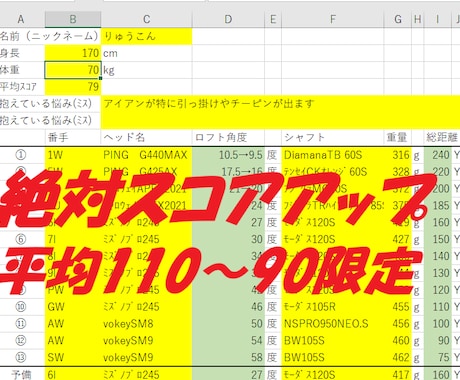Click the loft cell '54'
This screenshot has width=460, height=380.
point(228,340)
